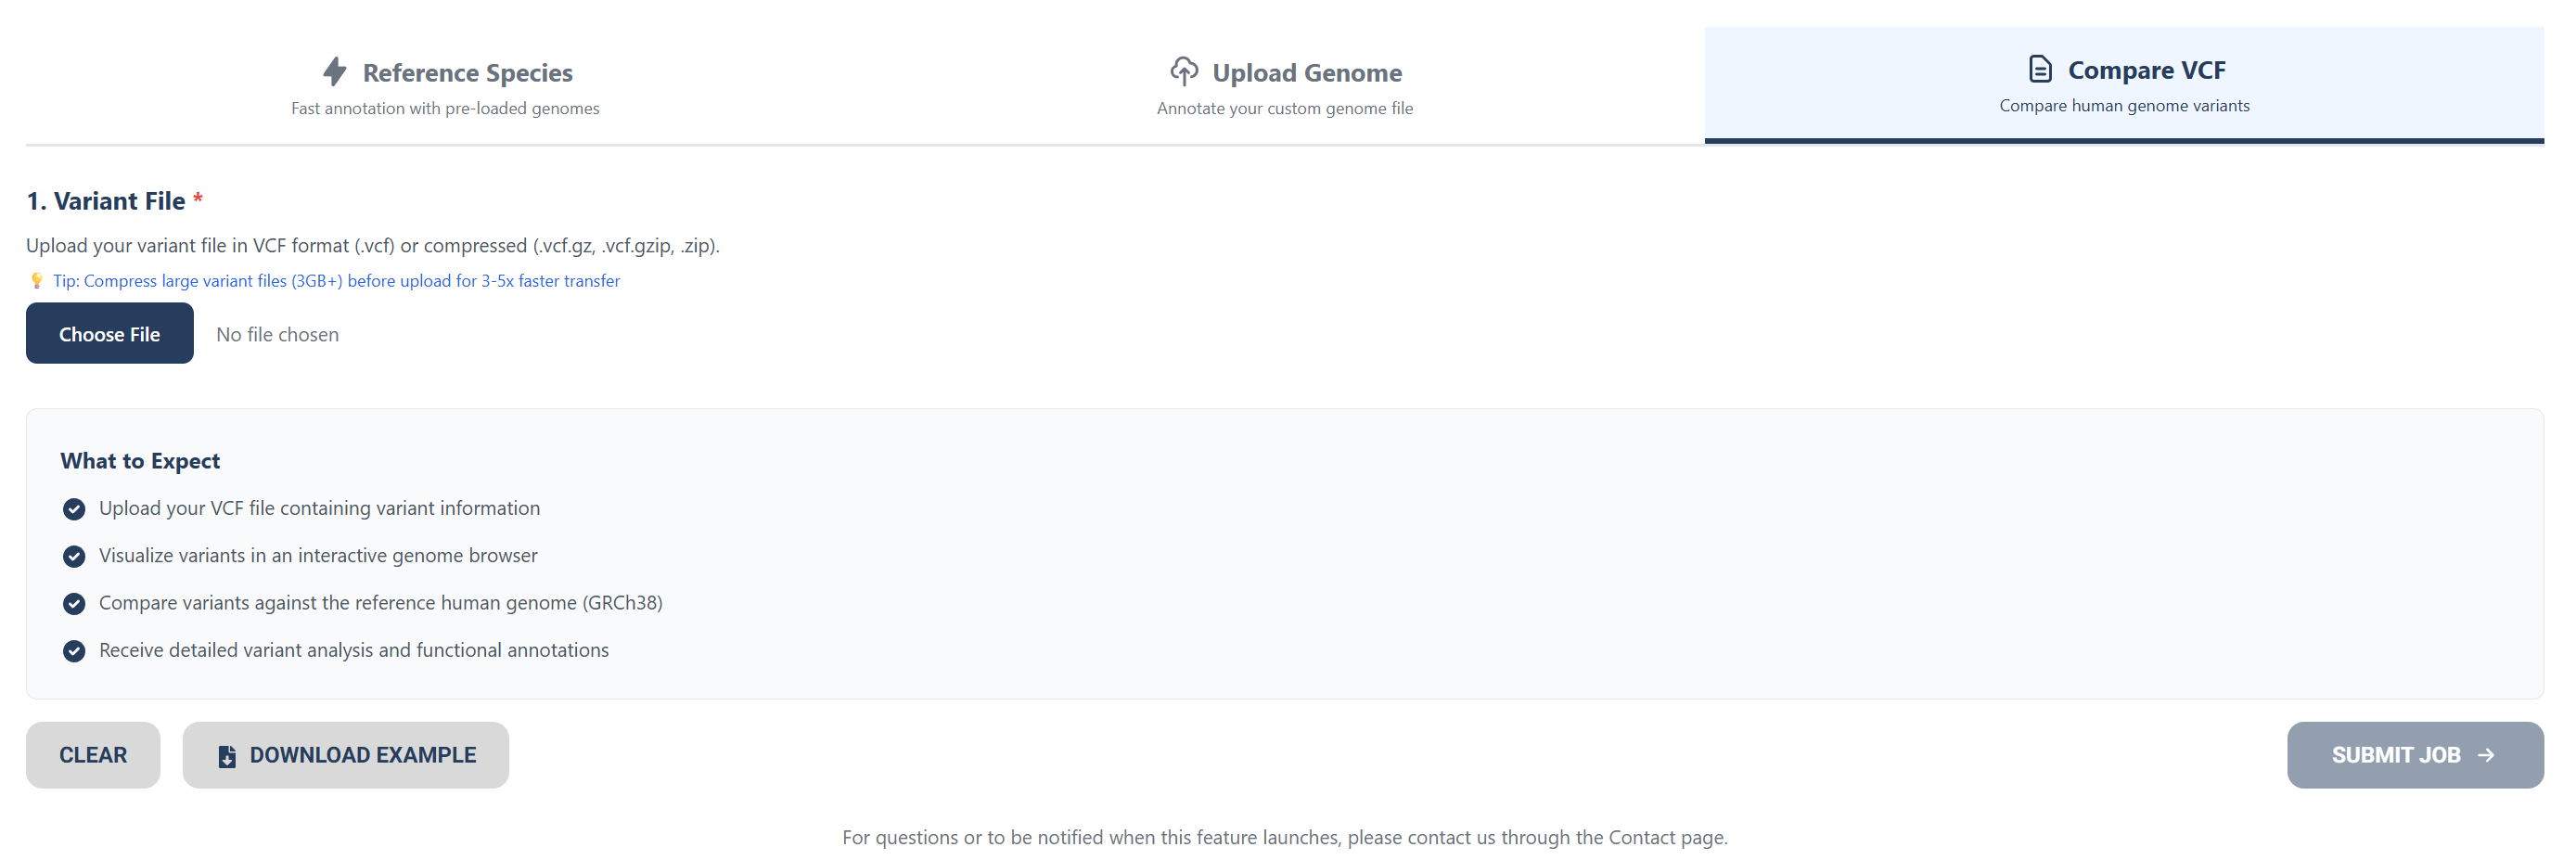Viewport: 2576px width, 860px height.
Task: Switch to the Upload Genome tab
Action: [x=1285, y=85]
